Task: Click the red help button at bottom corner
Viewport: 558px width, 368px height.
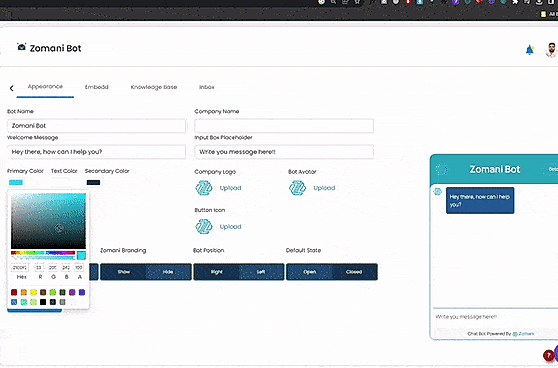Action: [x=548, y=355]
